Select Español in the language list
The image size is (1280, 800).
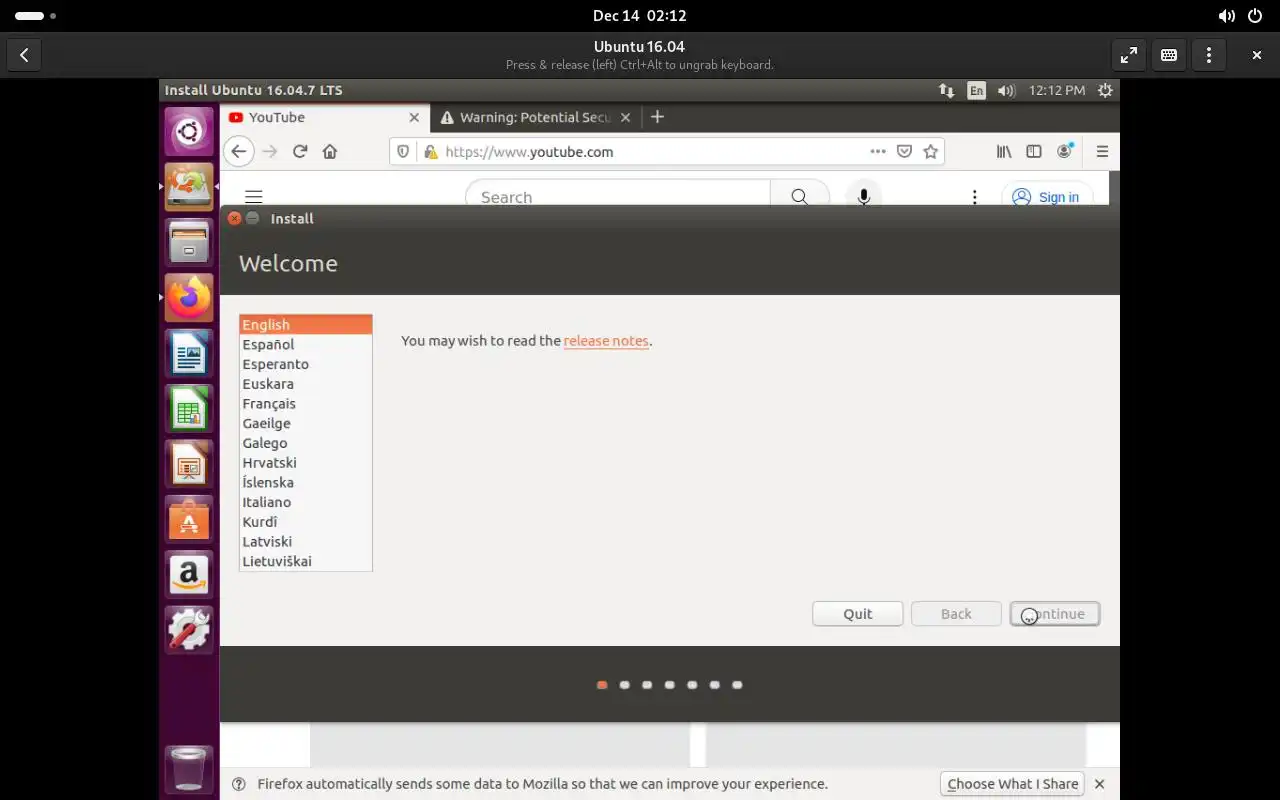click(306, 344)
